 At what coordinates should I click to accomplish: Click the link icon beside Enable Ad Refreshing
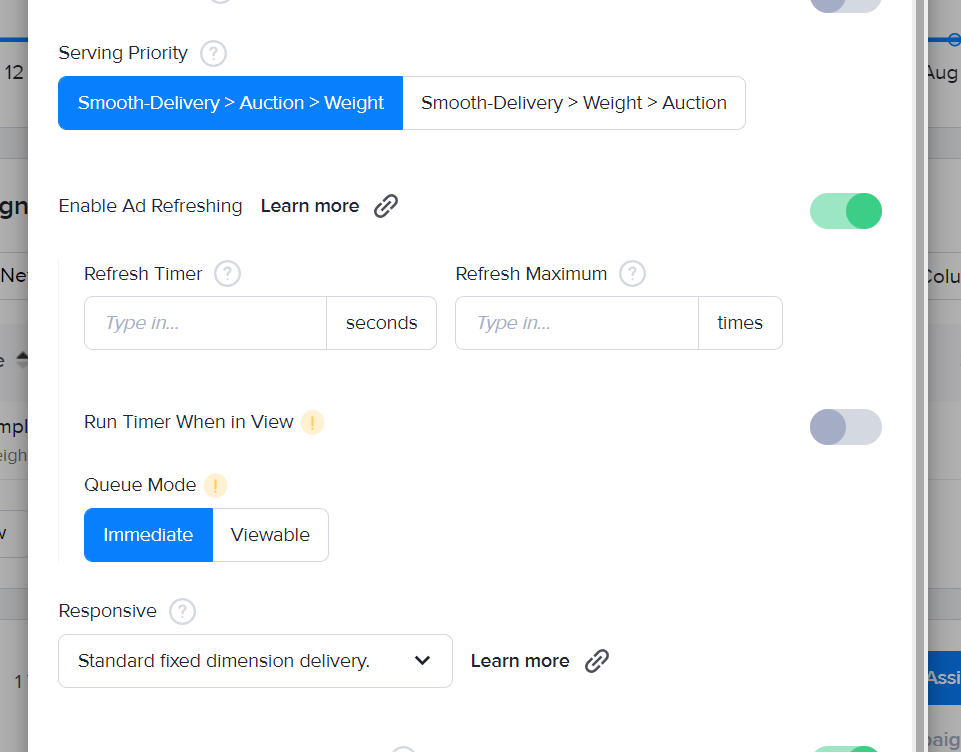(385, 205)
